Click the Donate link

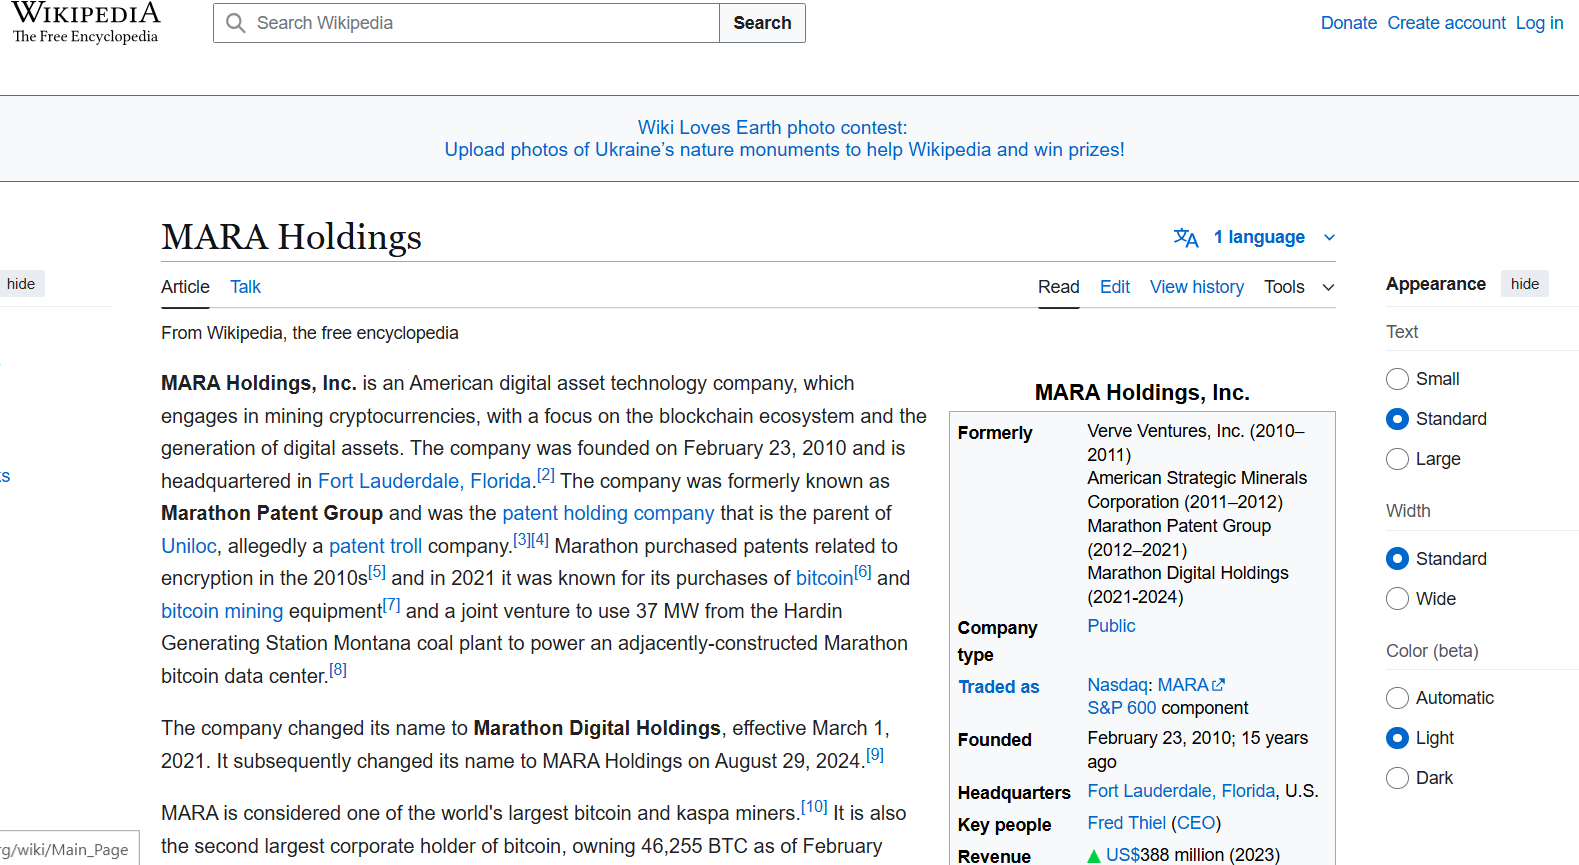(1348, 23)
